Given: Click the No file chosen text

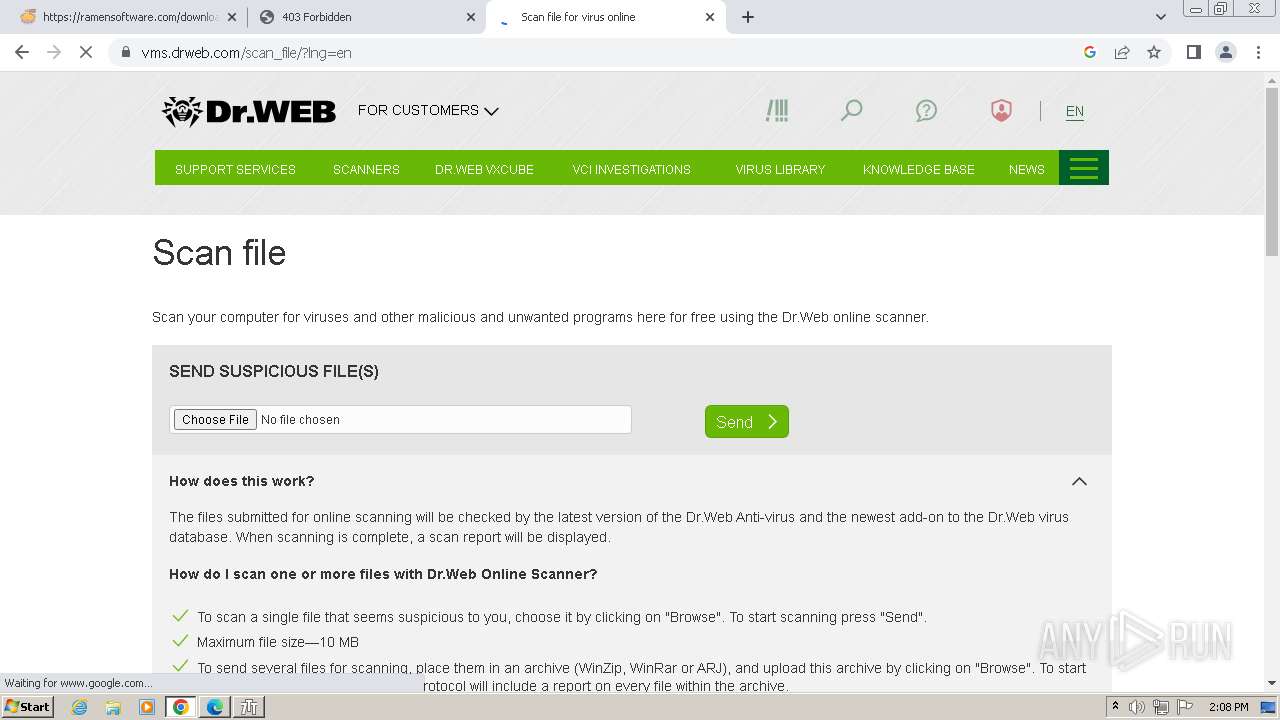Looking at the screenshot, I should pyautogui.click(x=300, y=420).
